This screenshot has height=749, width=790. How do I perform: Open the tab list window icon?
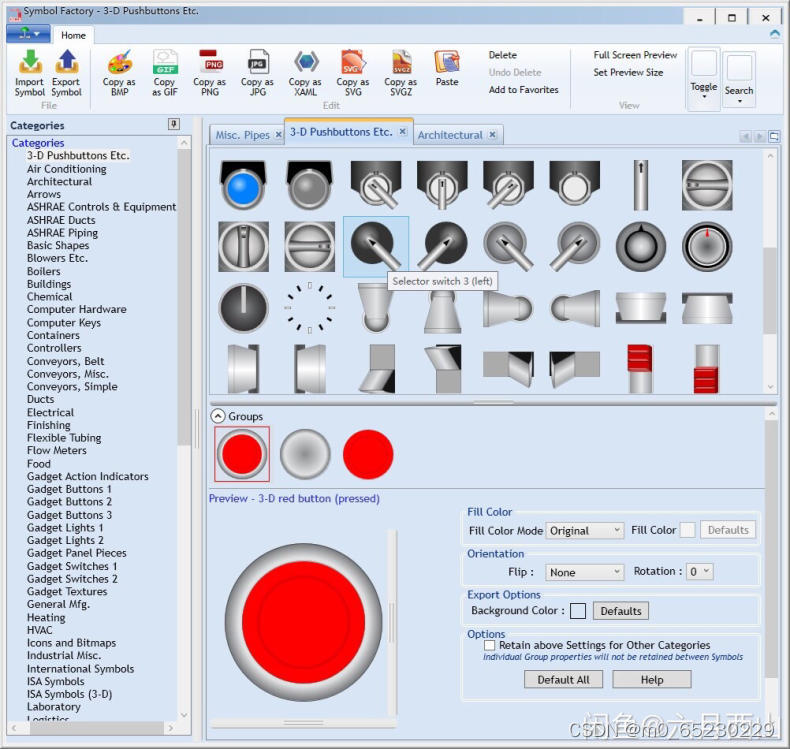coord(774,136)
